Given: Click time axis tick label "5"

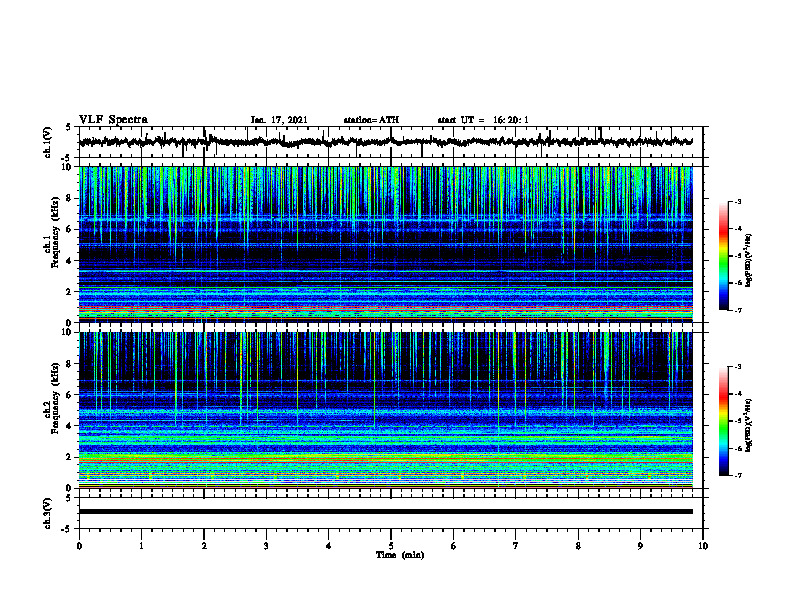Looking at the screenshot, I should pos(391,546).
